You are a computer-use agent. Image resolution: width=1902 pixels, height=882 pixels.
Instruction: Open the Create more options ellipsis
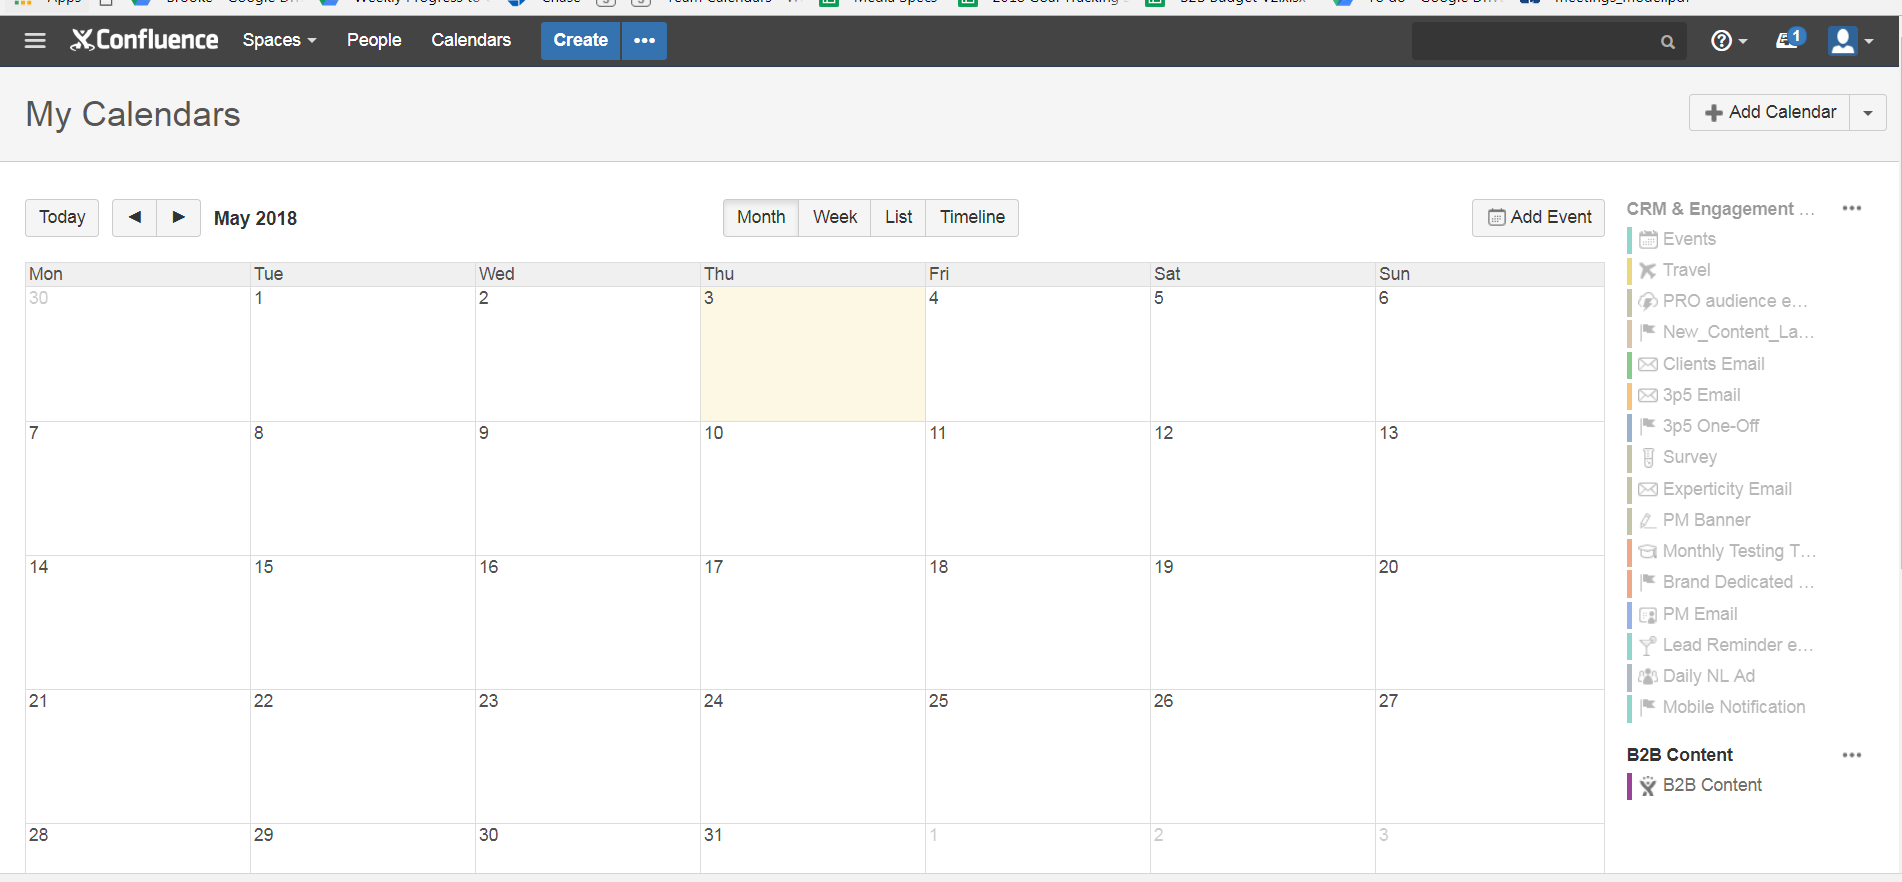(x=645, y=40)
